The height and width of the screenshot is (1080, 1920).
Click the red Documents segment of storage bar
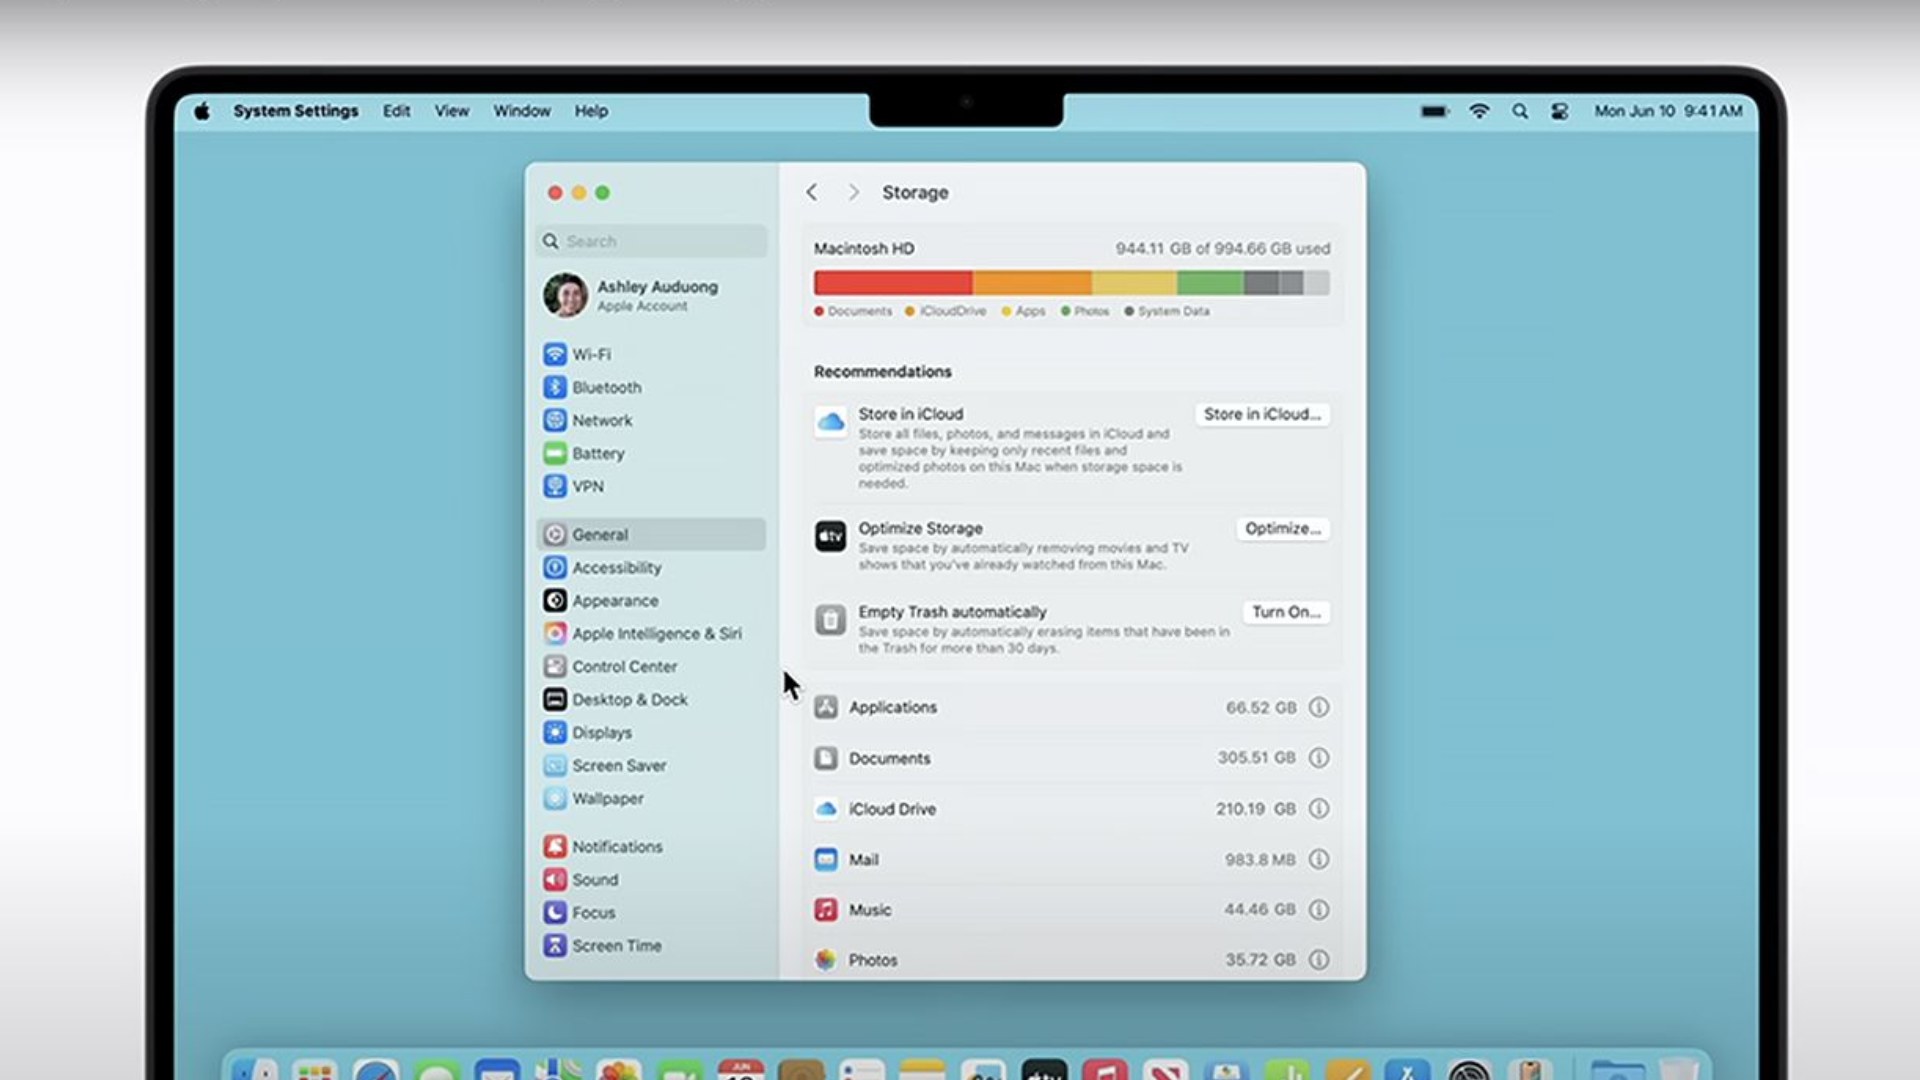[893, 283]
